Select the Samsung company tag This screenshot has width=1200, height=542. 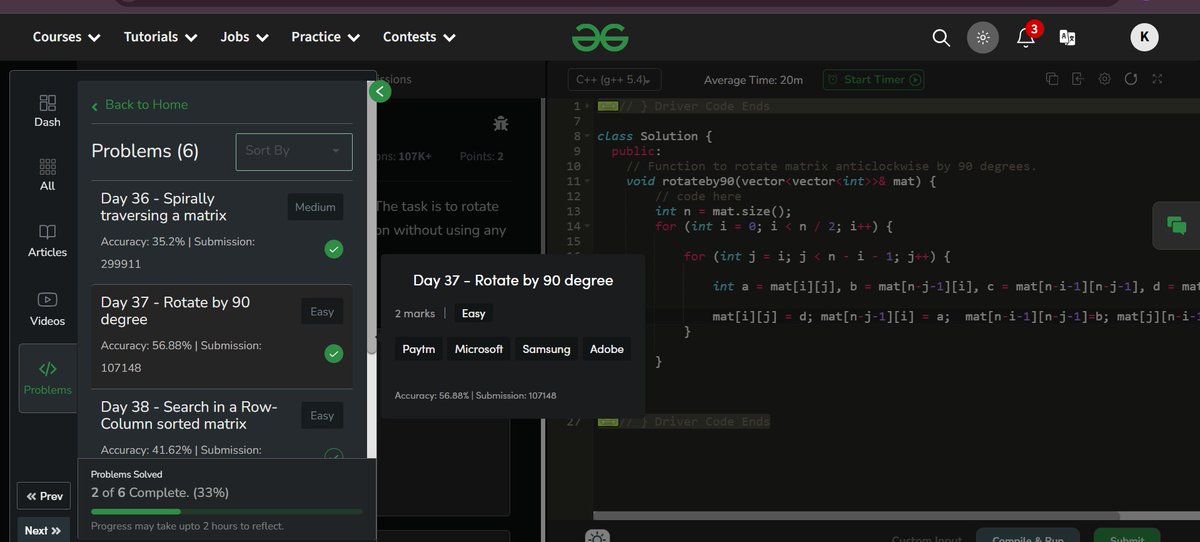547,349
